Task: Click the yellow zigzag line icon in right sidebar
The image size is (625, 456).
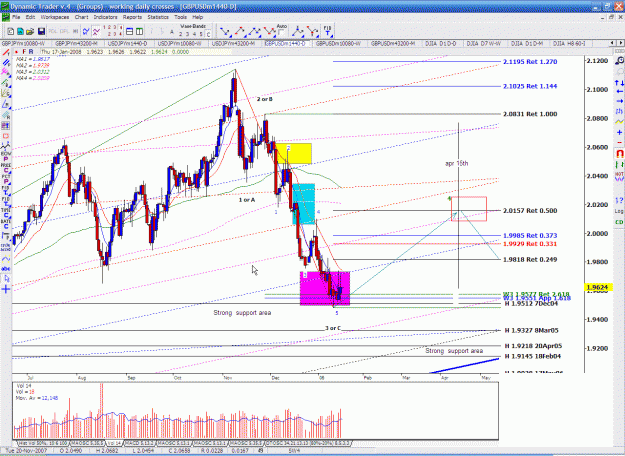Action: click(619, 122)
